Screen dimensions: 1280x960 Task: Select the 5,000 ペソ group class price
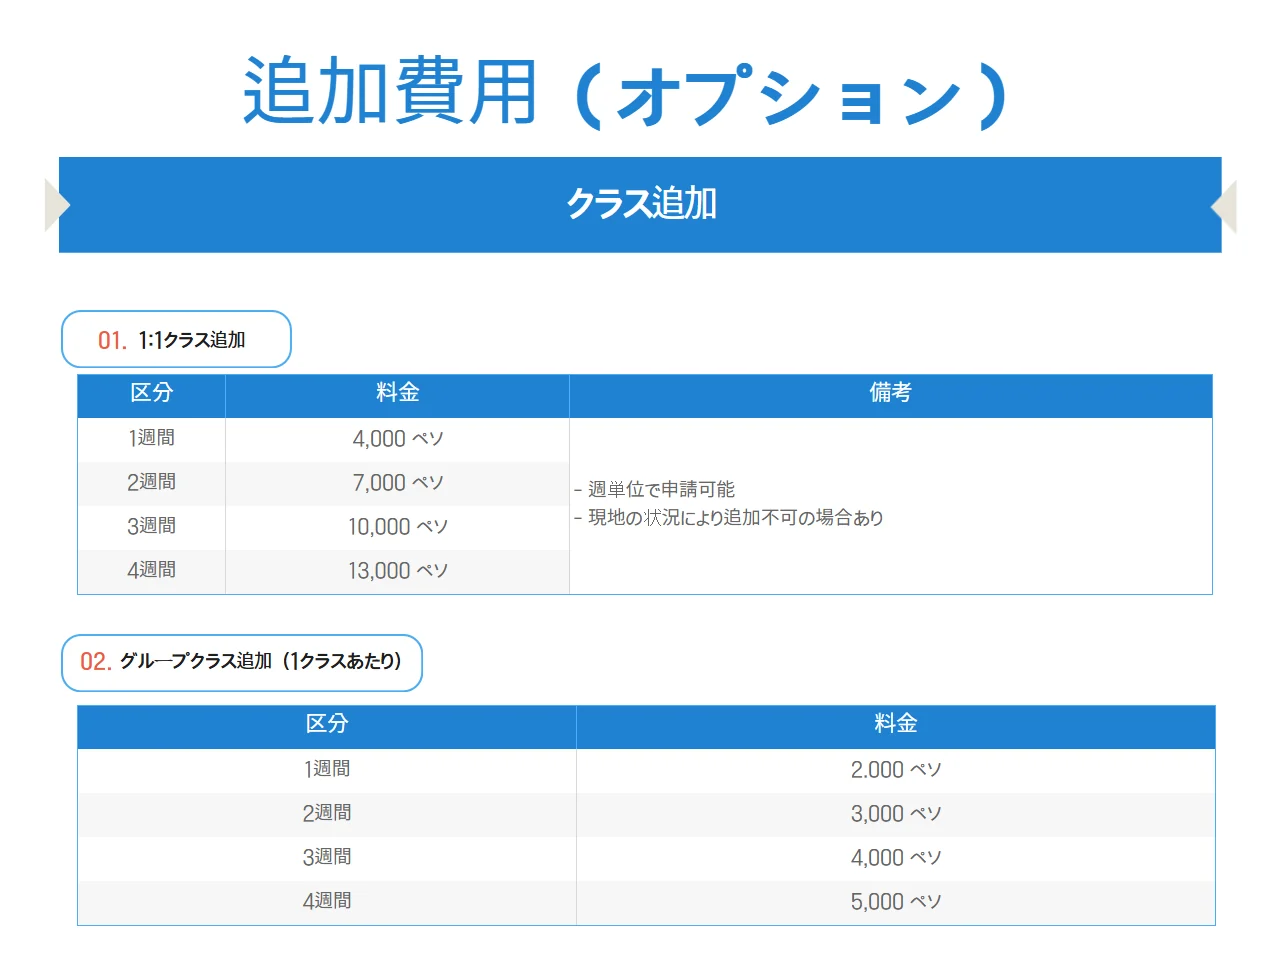tap(896, 902)
